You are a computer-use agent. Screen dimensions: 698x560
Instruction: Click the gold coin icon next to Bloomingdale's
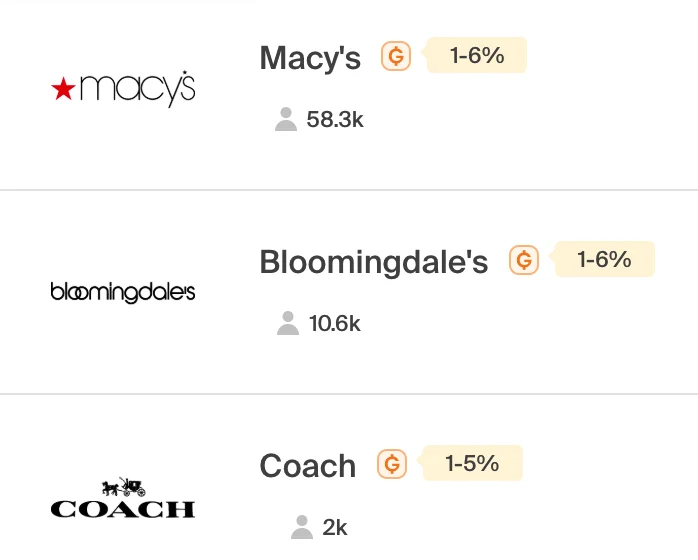coord(524,260)
